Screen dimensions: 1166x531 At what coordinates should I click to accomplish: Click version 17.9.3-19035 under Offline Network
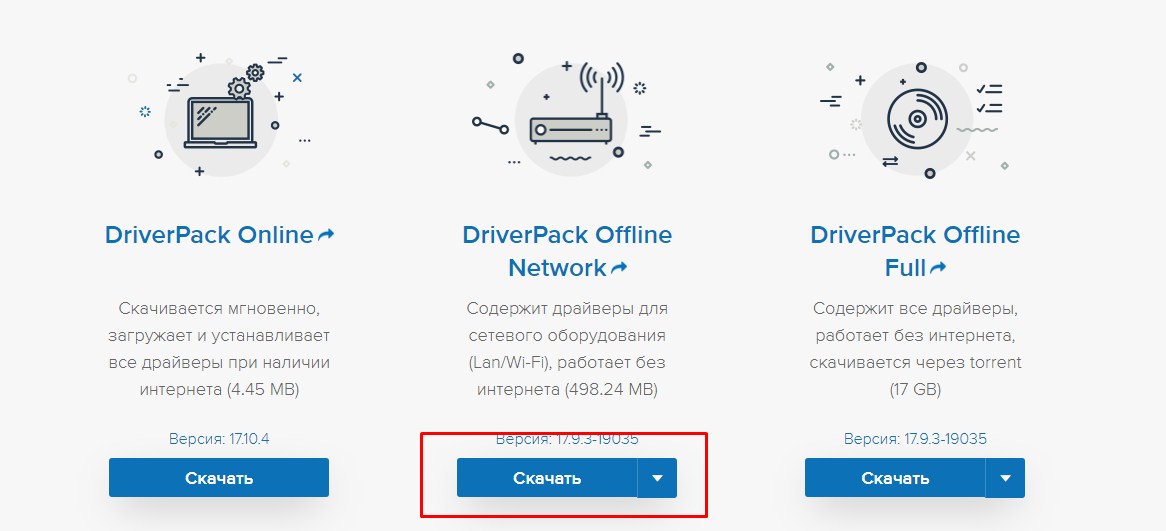[567, 439]
